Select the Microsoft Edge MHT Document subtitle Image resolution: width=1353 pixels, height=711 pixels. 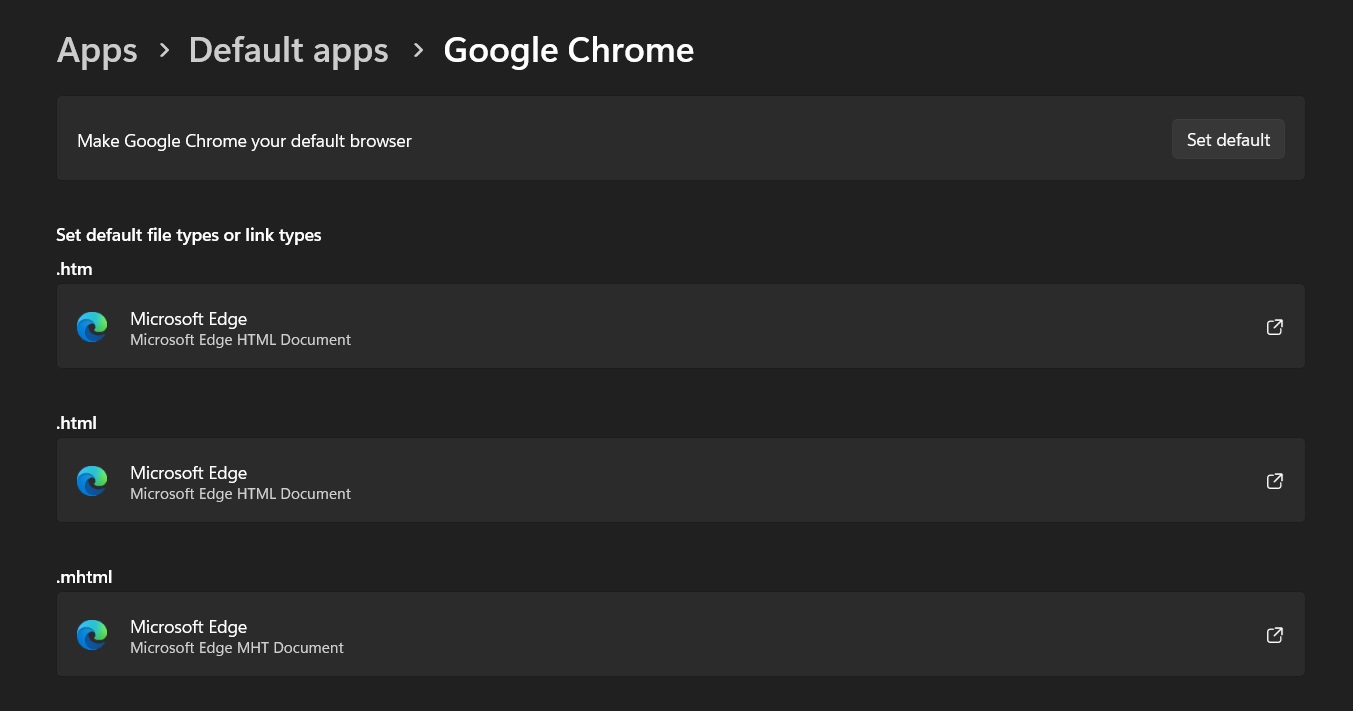pos(237,648)
